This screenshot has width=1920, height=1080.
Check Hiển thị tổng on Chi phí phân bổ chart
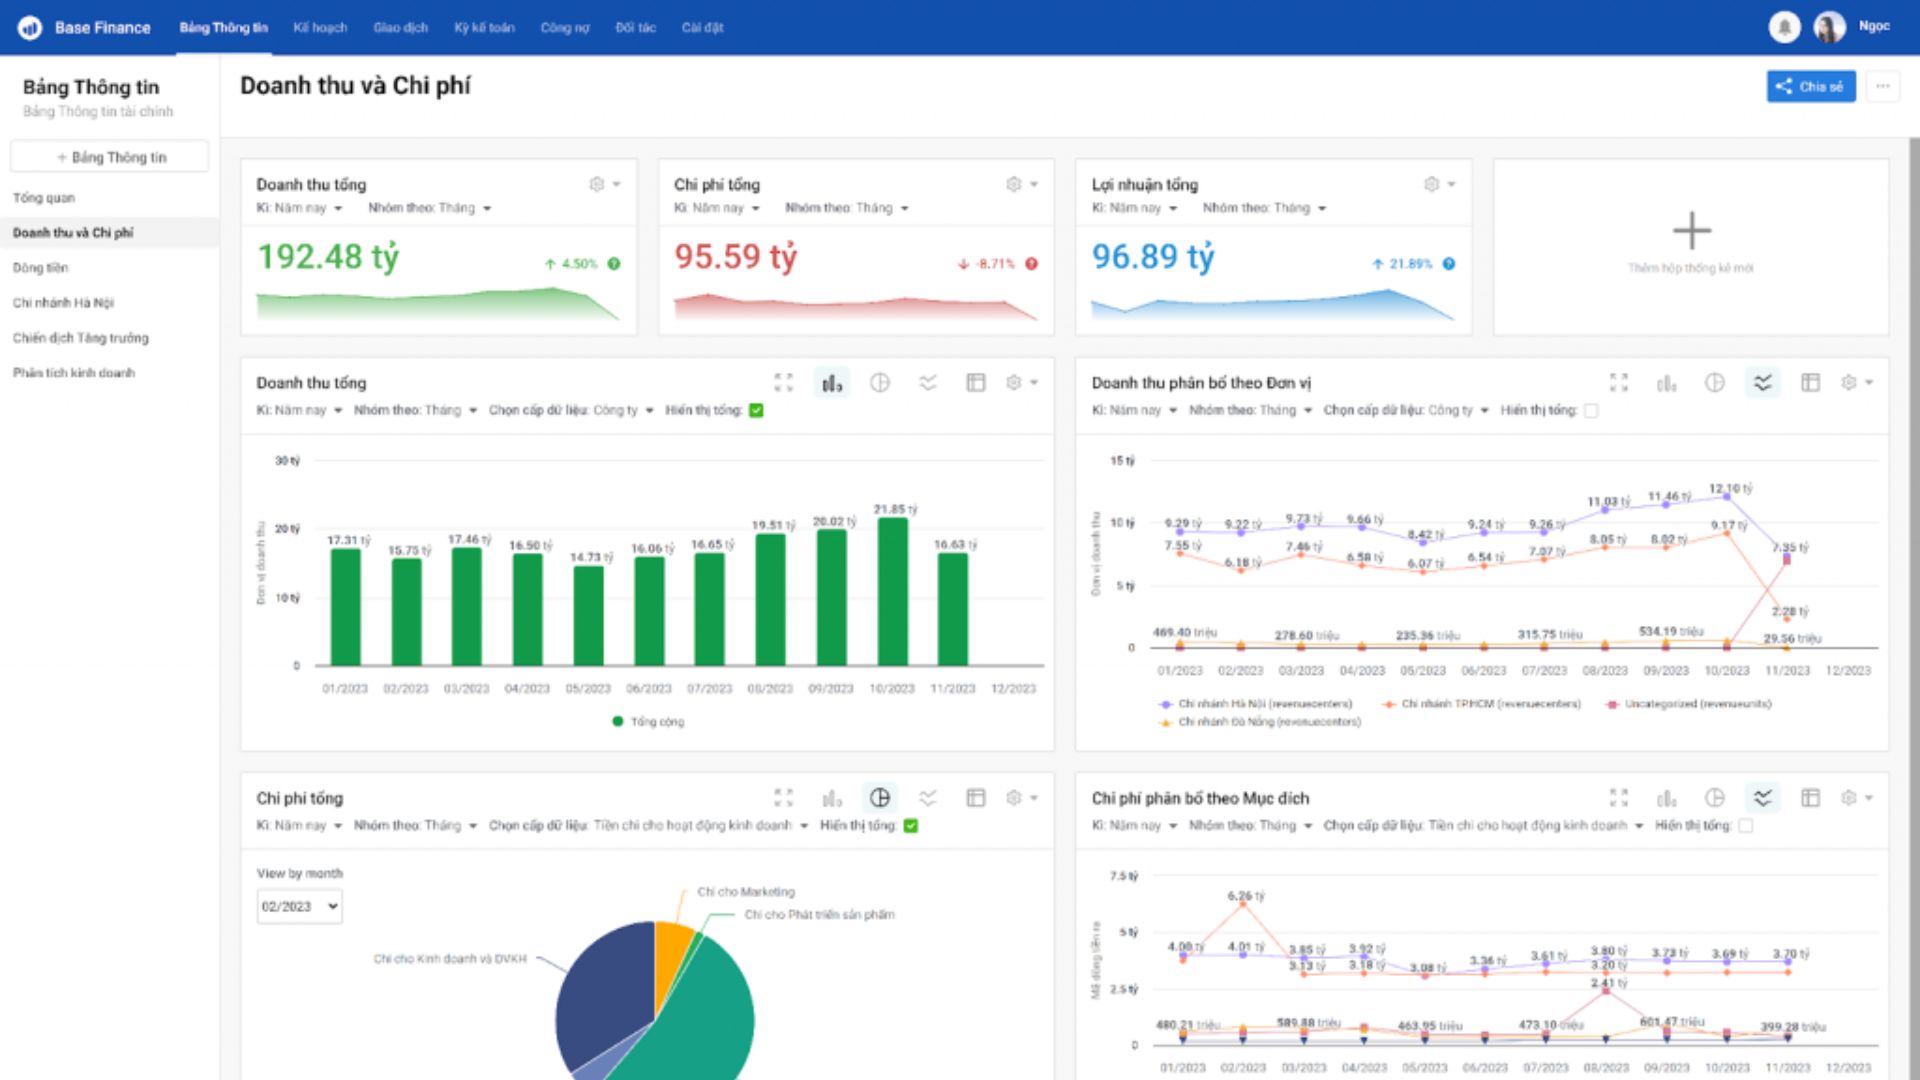pyautogui.click(x=1746, y=826)
